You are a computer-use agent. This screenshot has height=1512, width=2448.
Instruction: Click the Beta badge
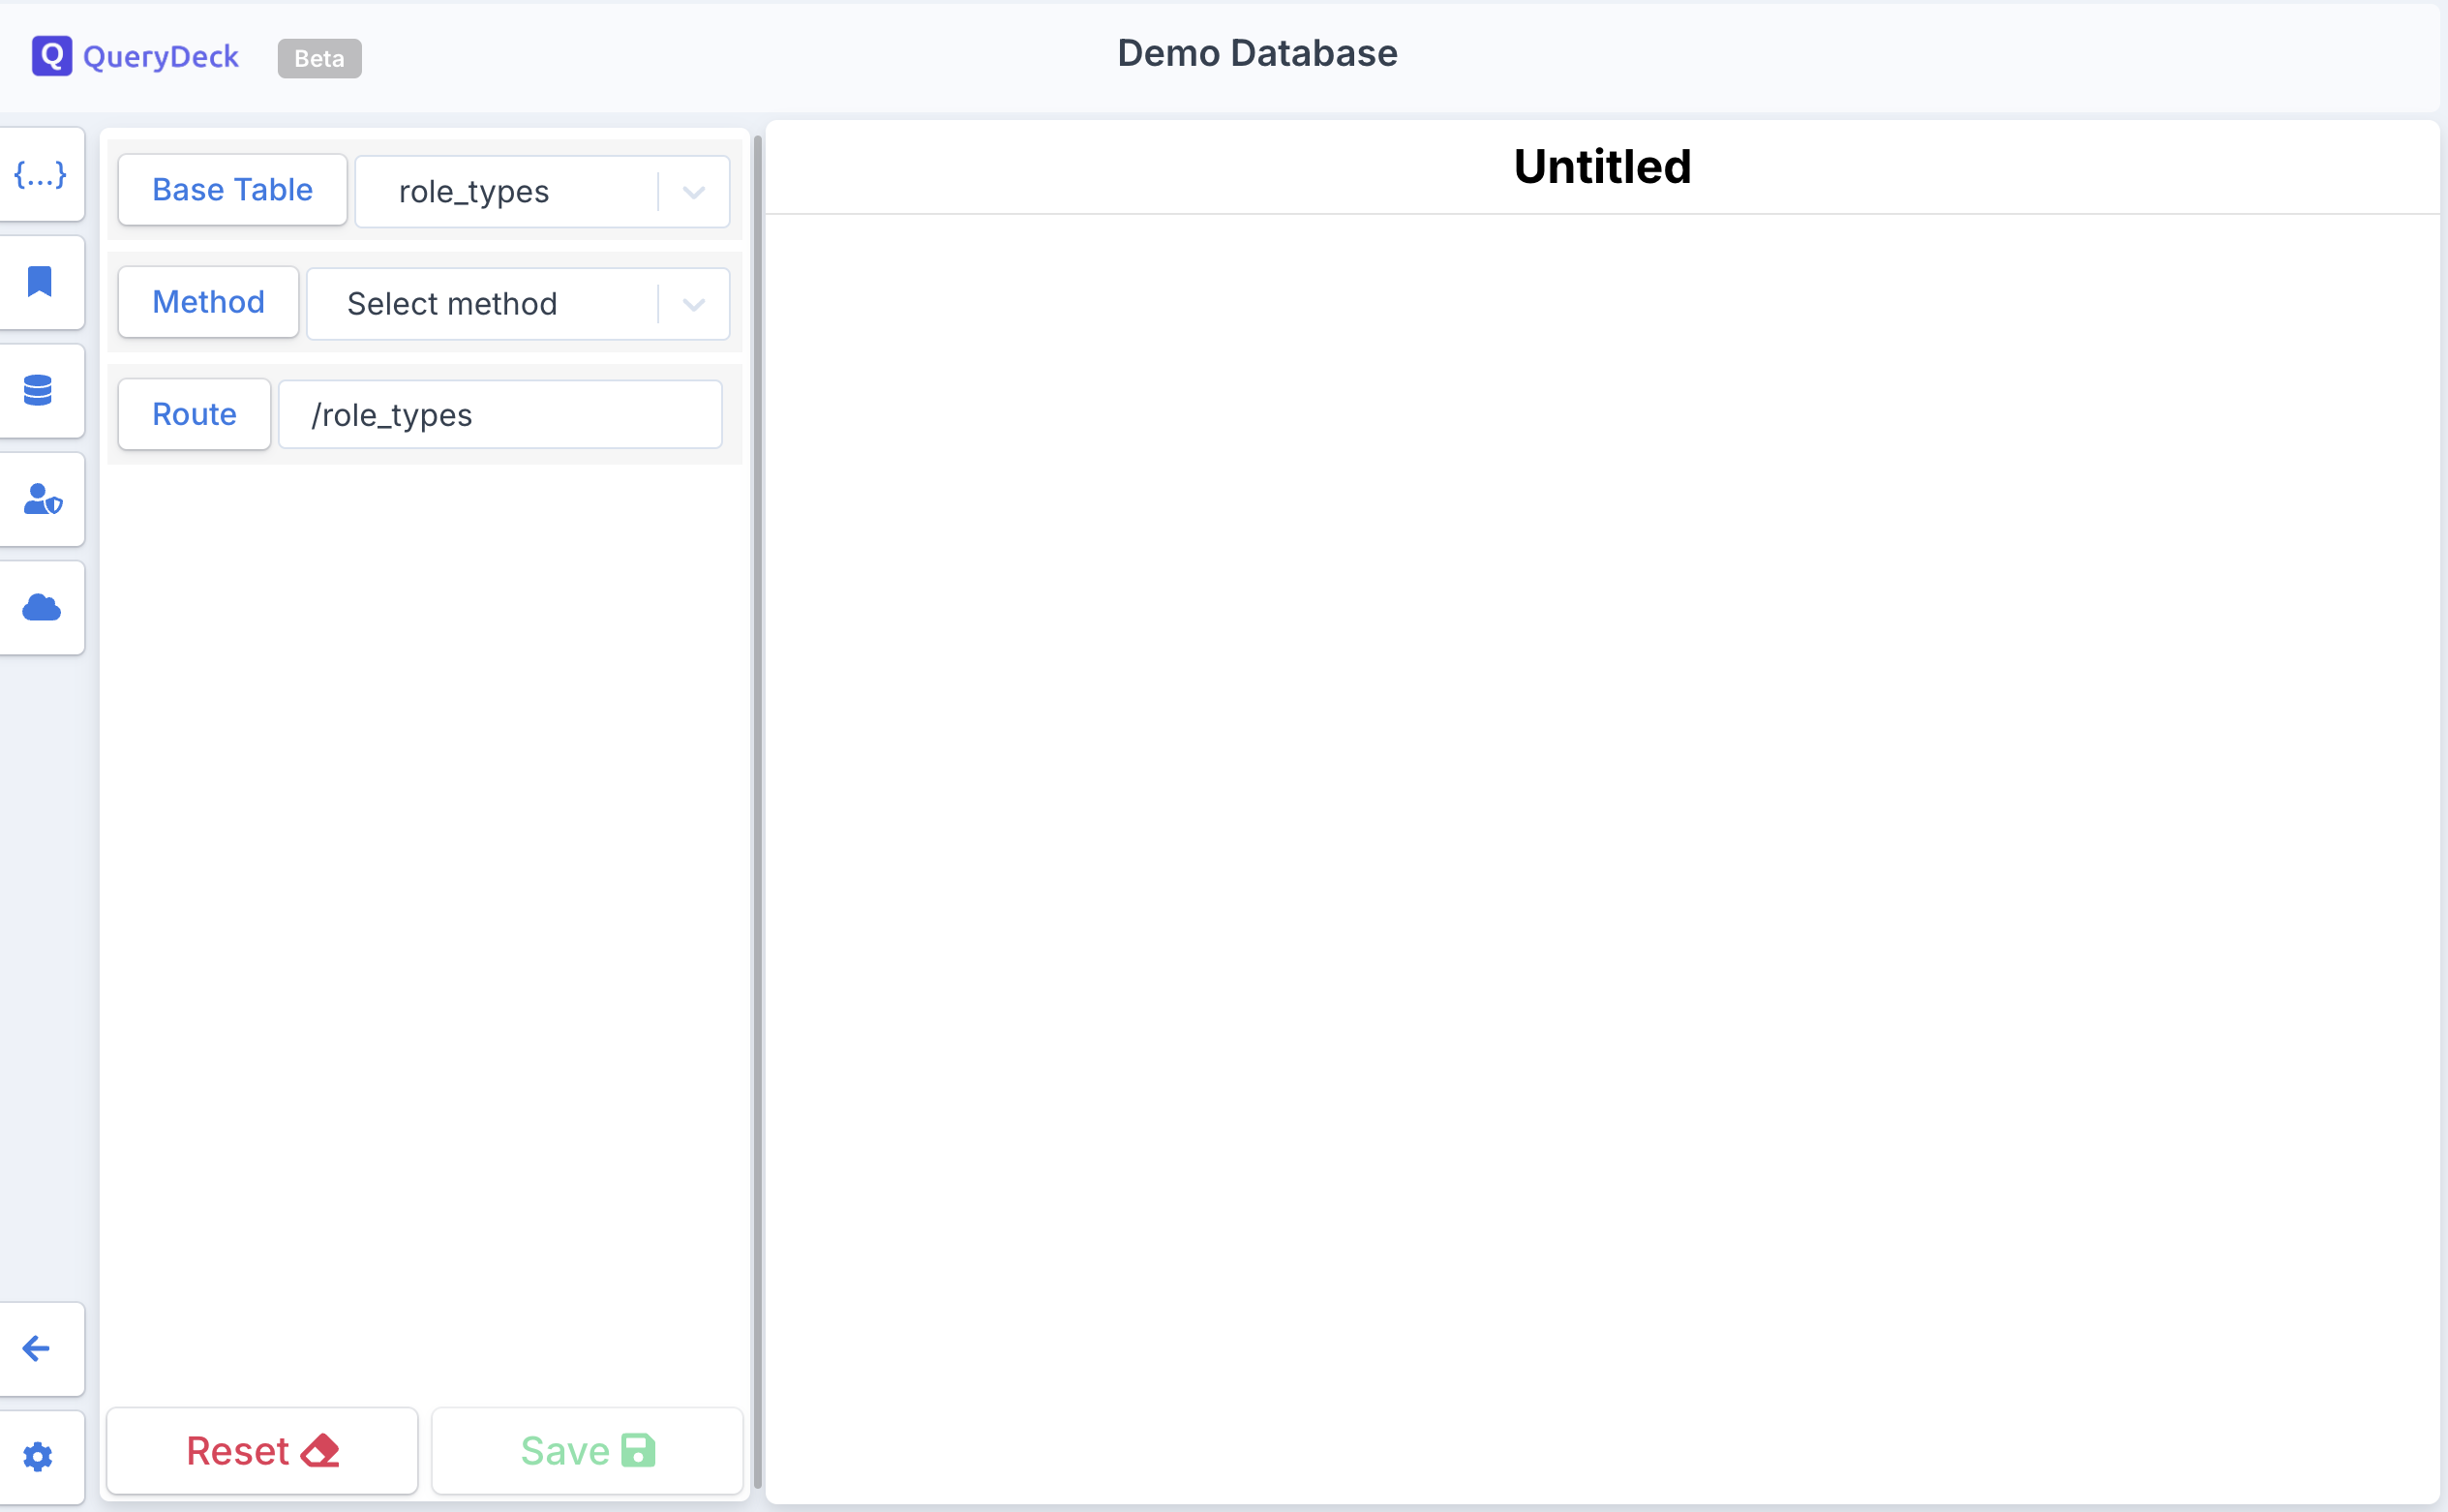[x=319, y=58]
